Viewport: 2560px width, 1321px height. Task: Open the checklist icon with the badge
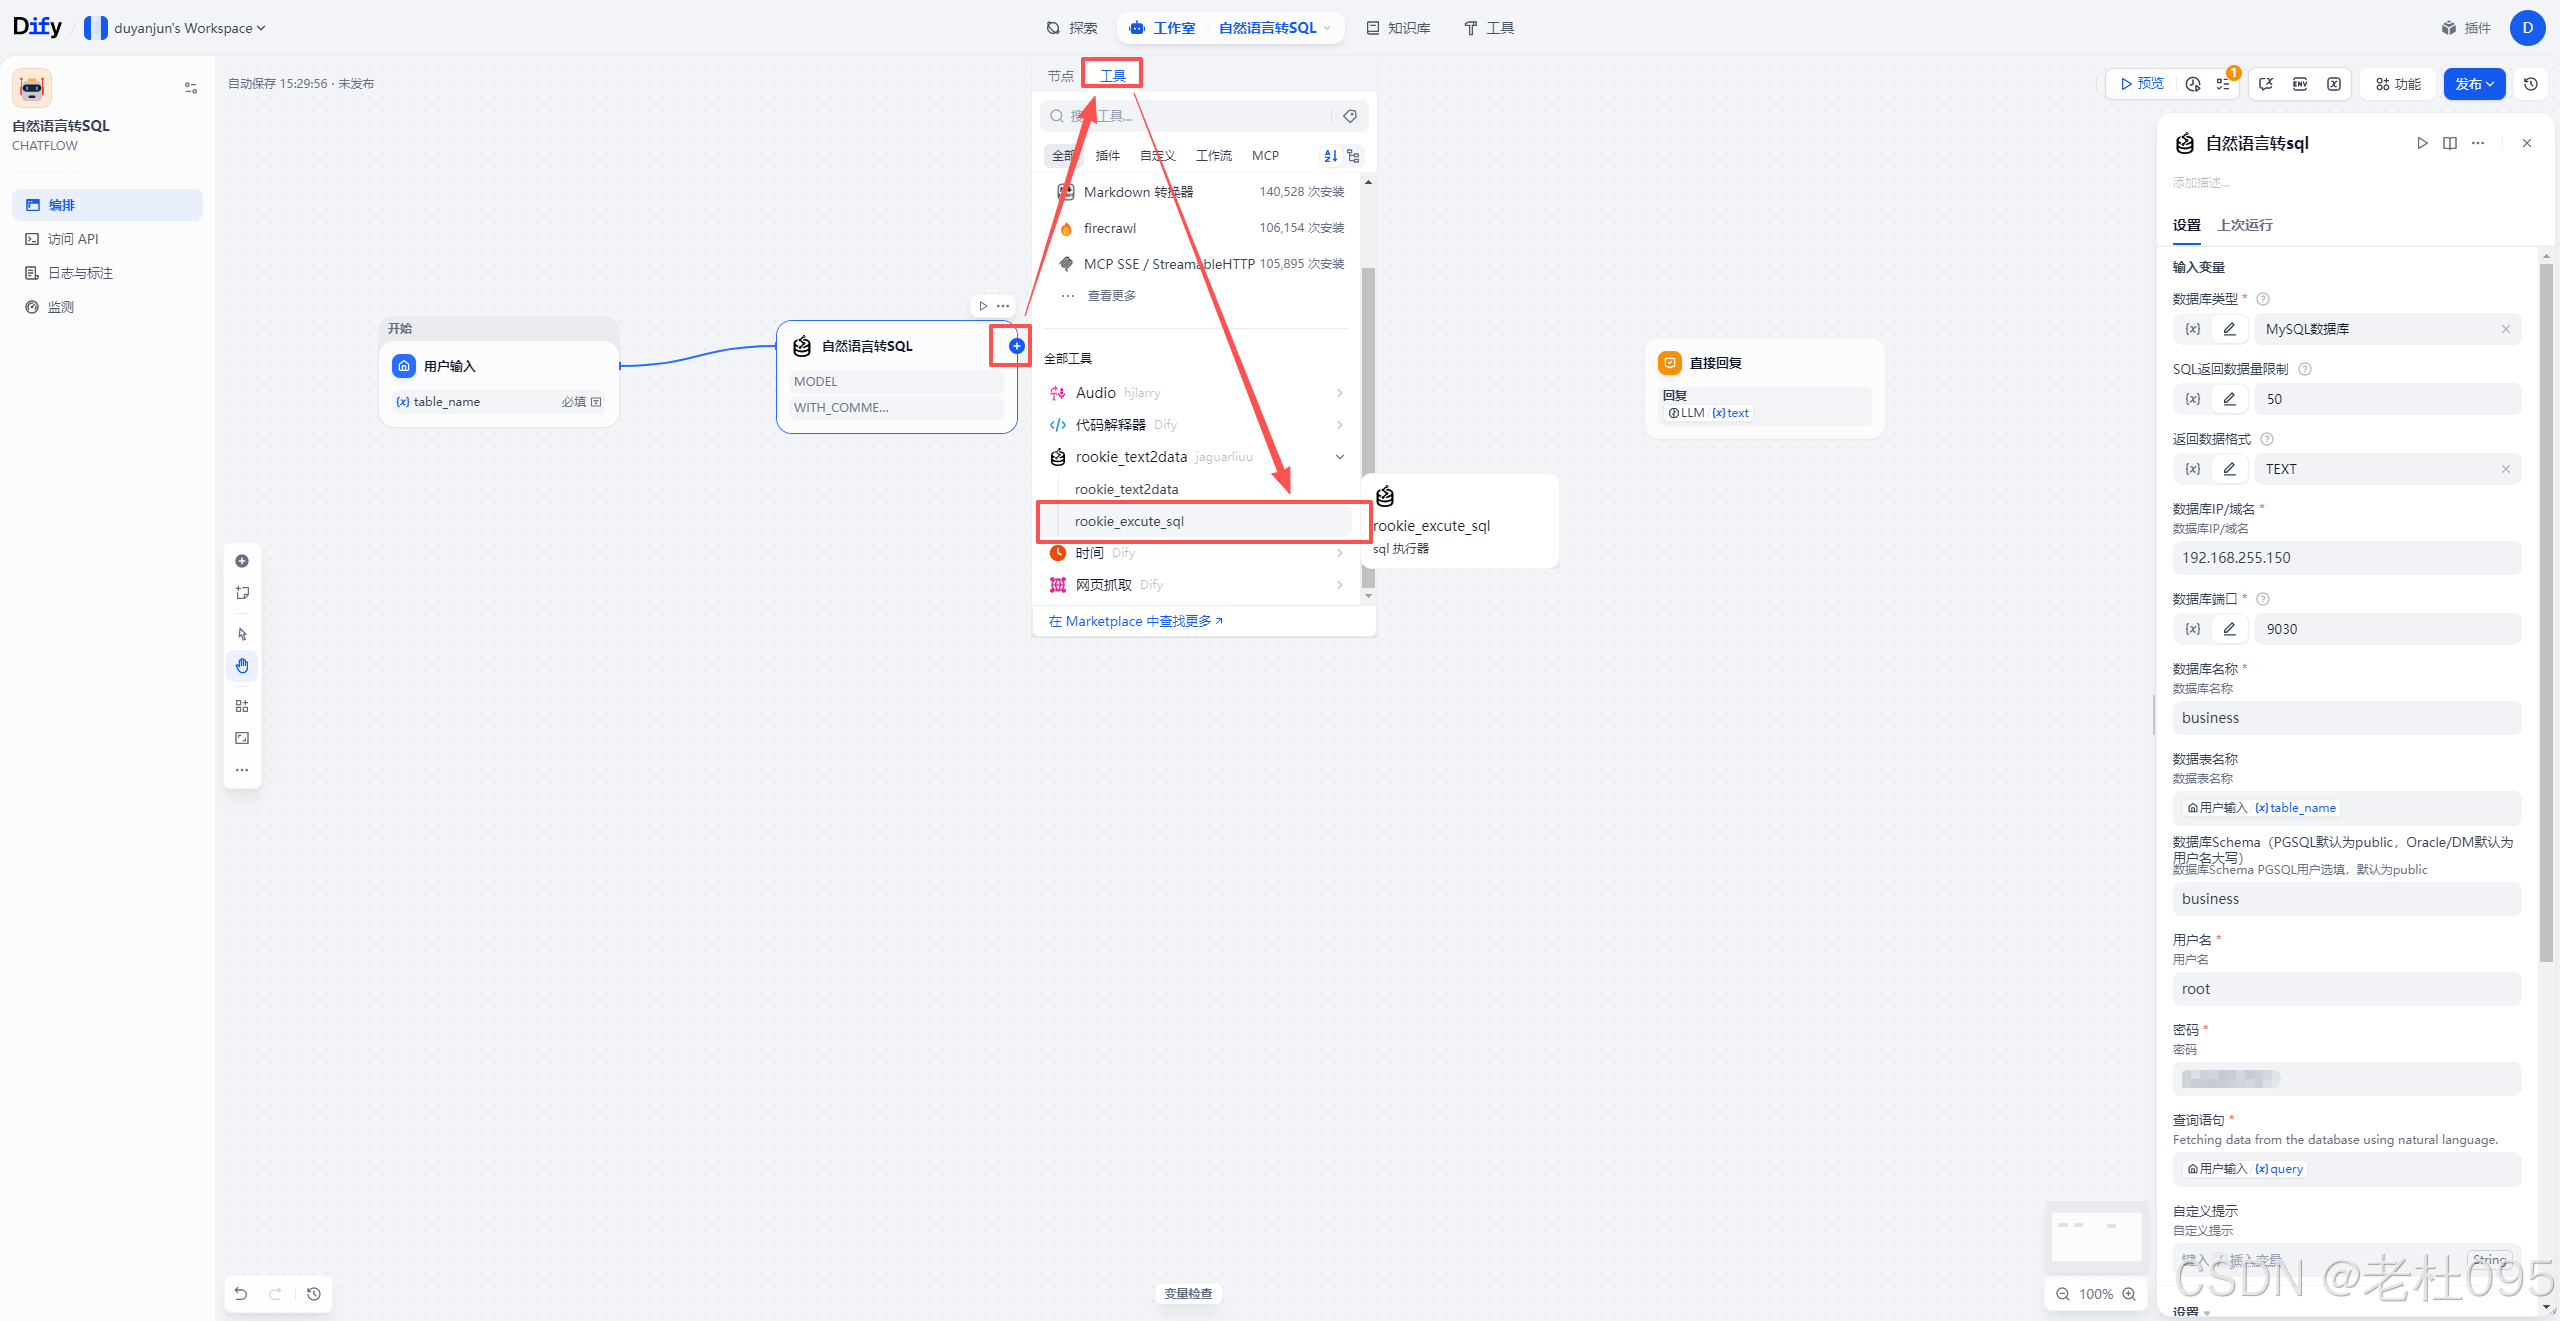click(x=2223, y=84)
